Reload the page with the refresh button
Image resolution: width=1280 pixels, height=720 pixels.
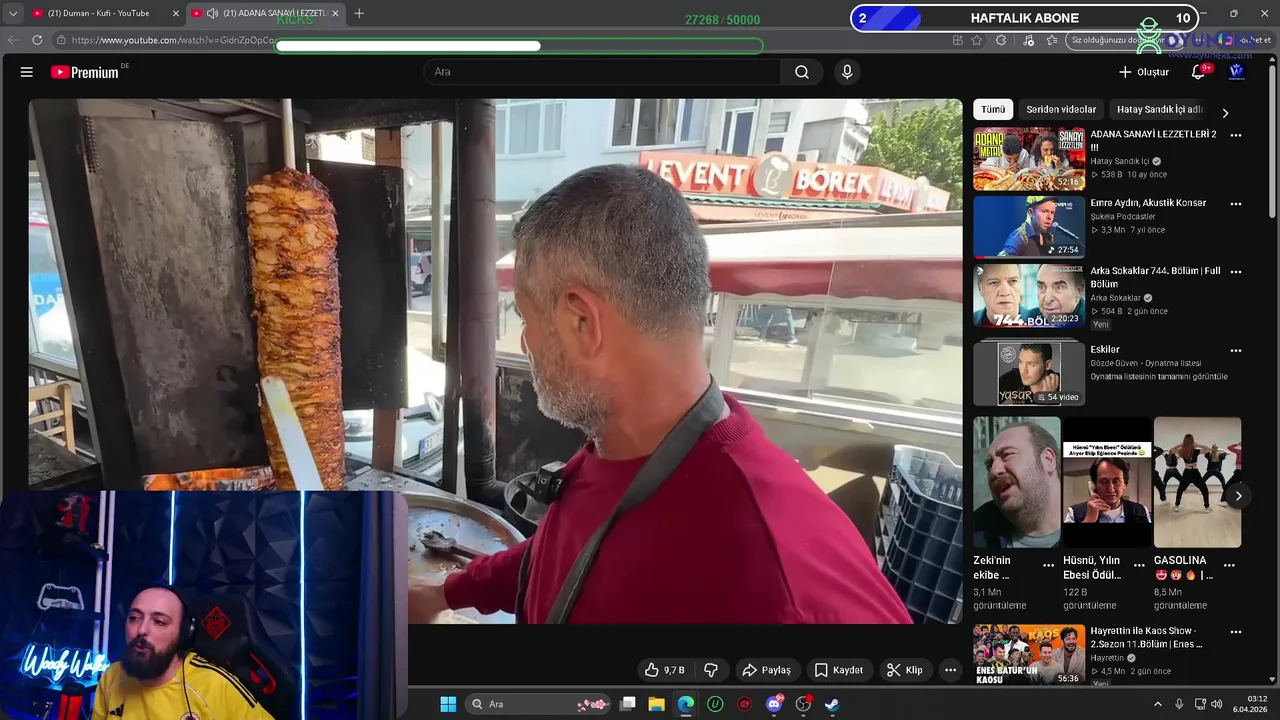pos(37,40)
